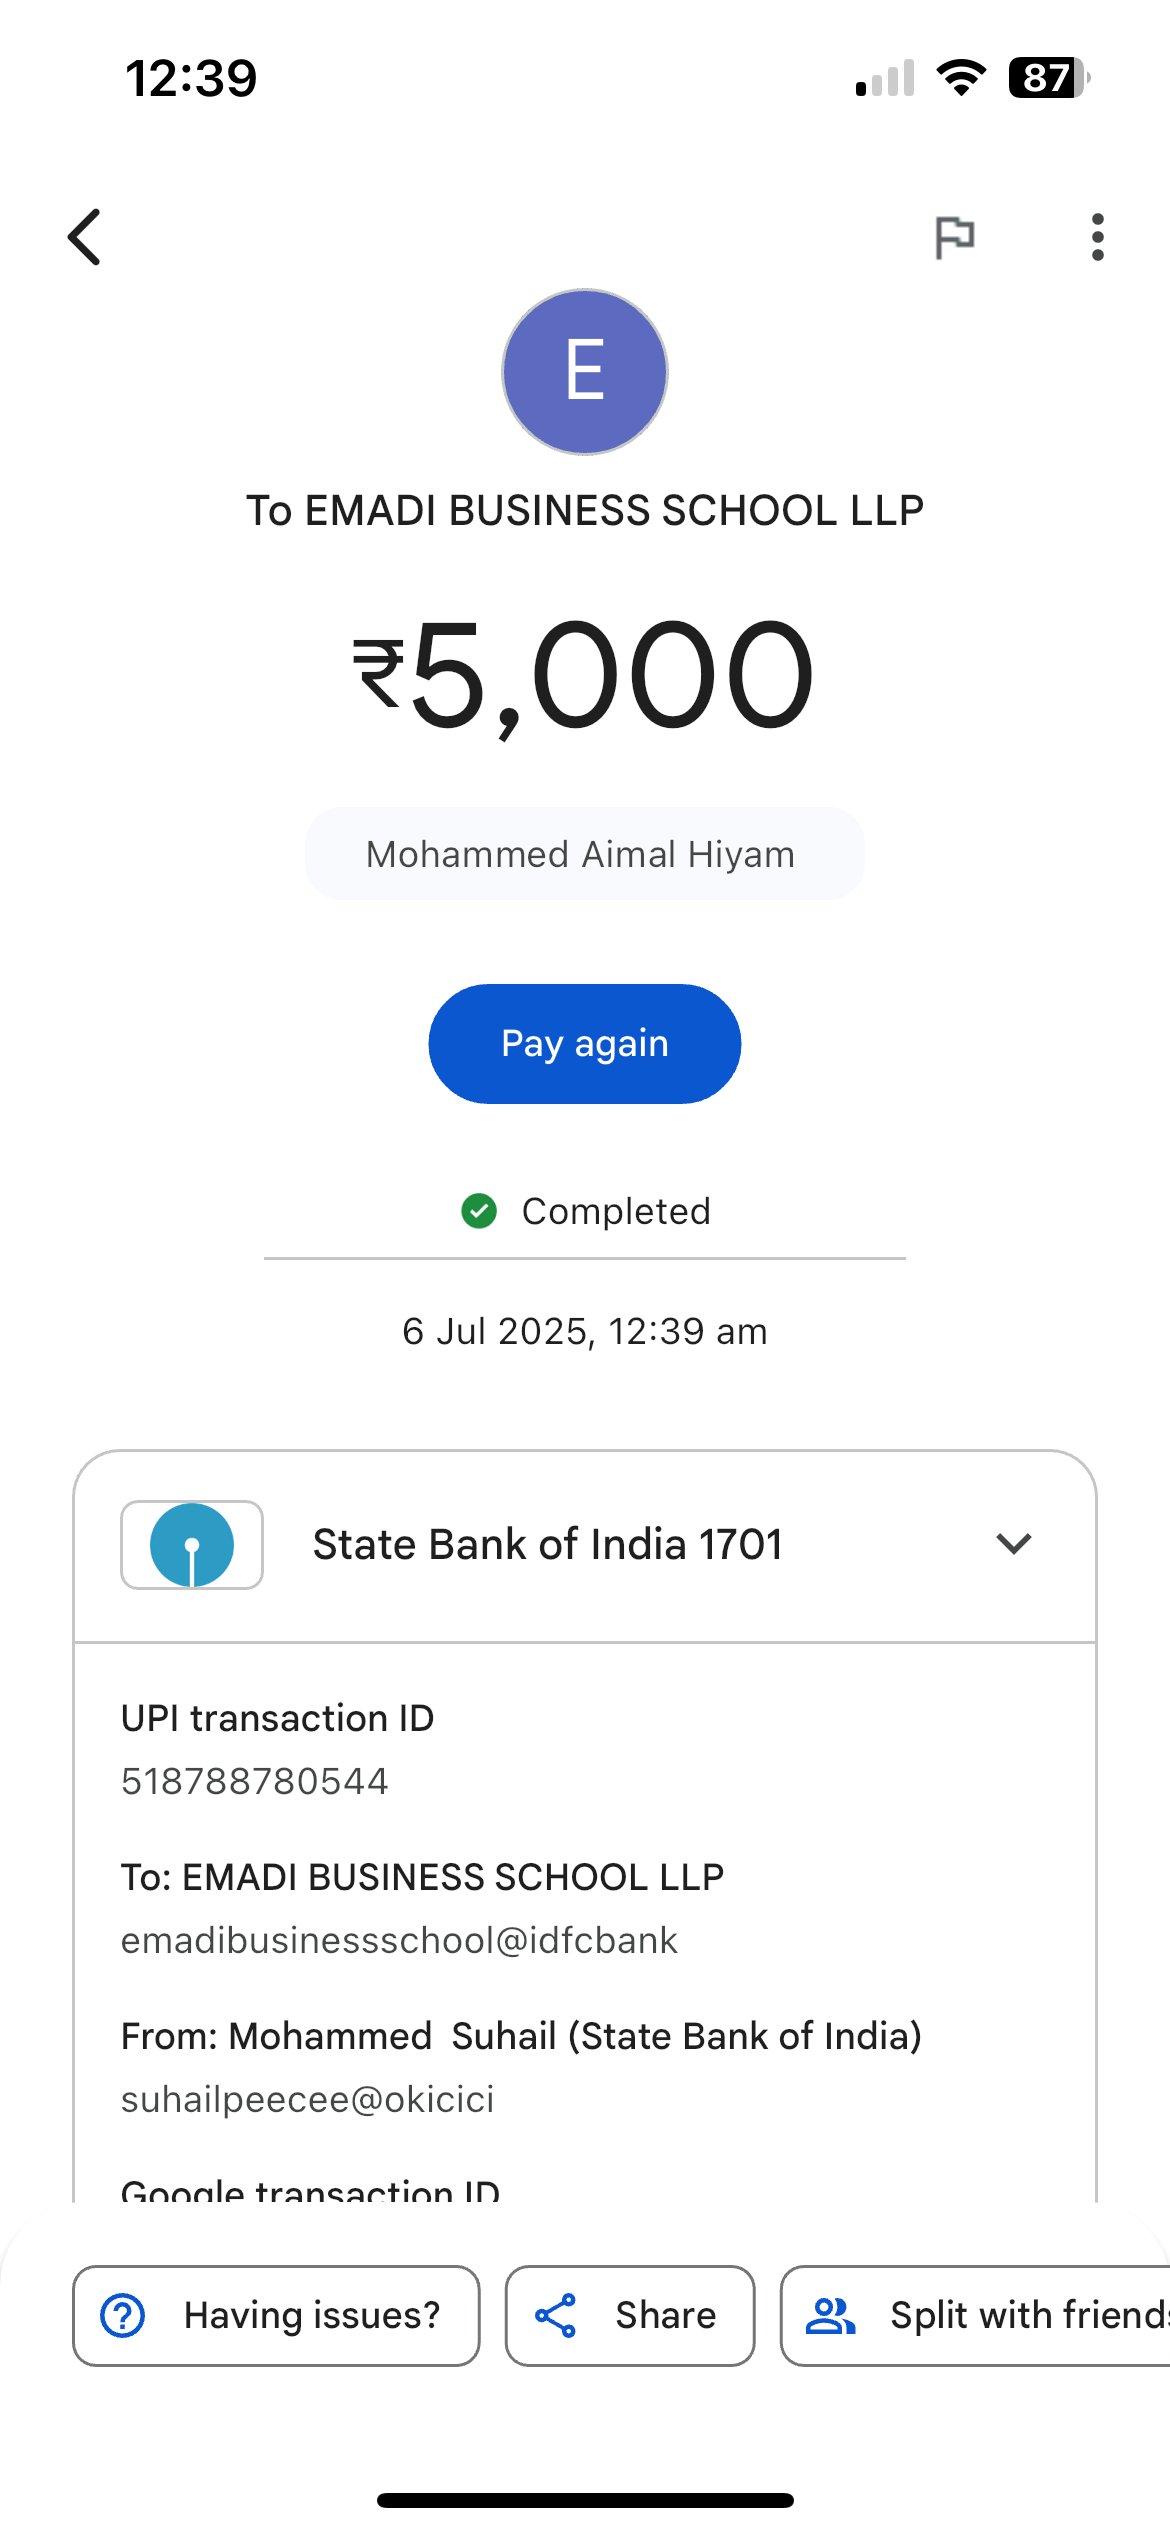Tap the EMADI recipient avatar circle

coord(585,372)
